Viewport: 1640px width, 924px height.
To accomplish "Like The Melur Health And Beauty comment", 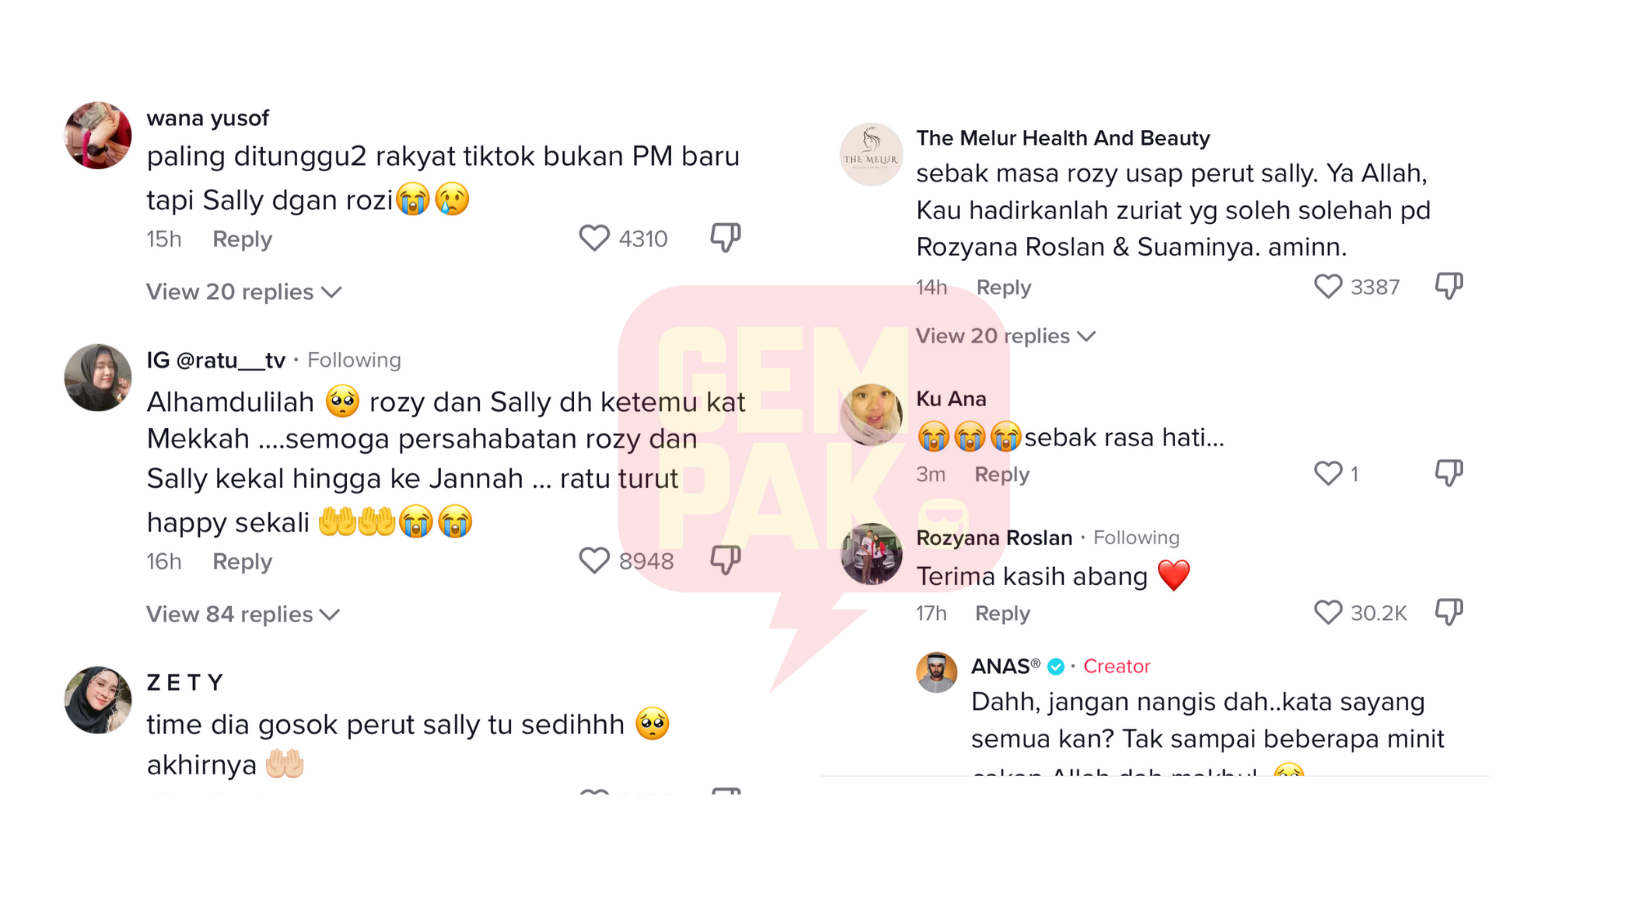I will [x=1328, y=287].
